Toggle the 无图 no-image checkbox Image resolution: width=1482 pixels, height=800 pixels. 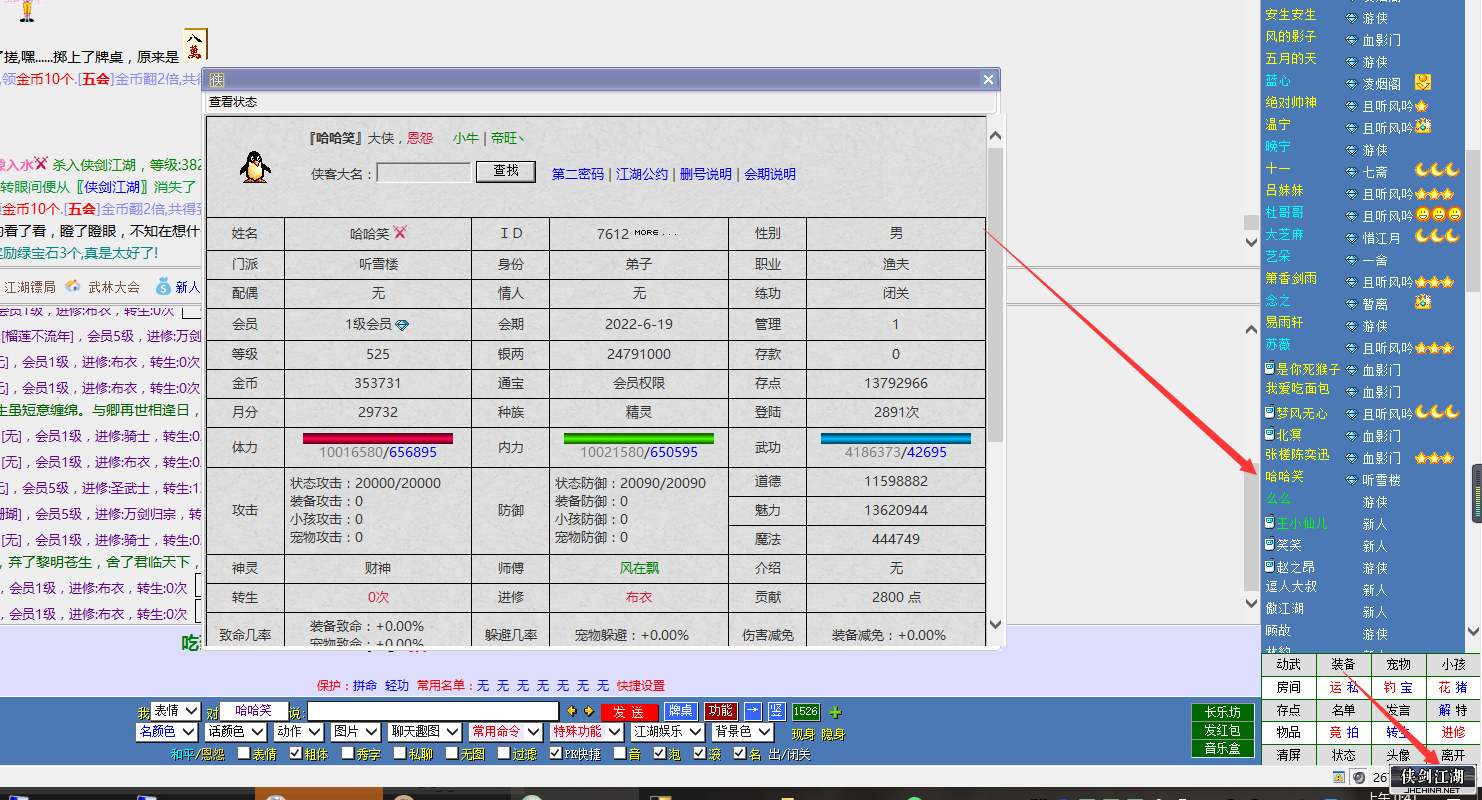[452, 754]
